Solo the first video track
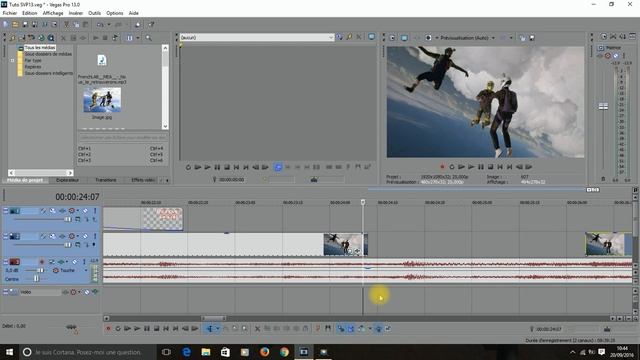Viewport: 640px width, 360px height. tap(95, 211)
